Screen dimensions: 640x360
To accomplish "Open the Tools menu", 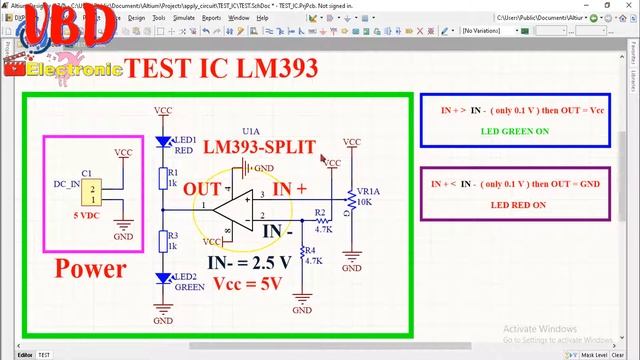I will click(x=159, y=18).
